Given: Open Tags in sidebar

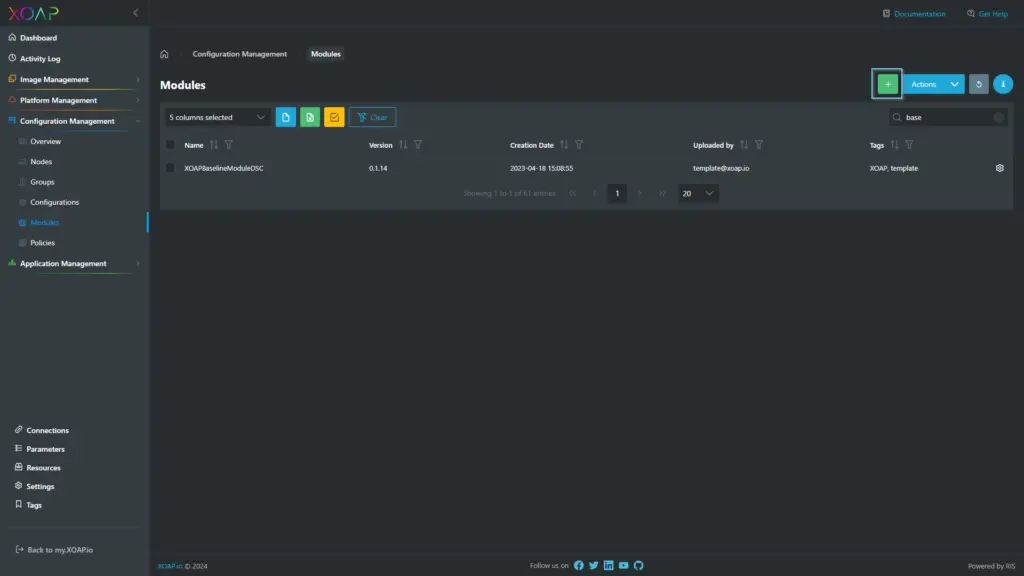Looking at the screenshot, I should [x=33, y=505].
